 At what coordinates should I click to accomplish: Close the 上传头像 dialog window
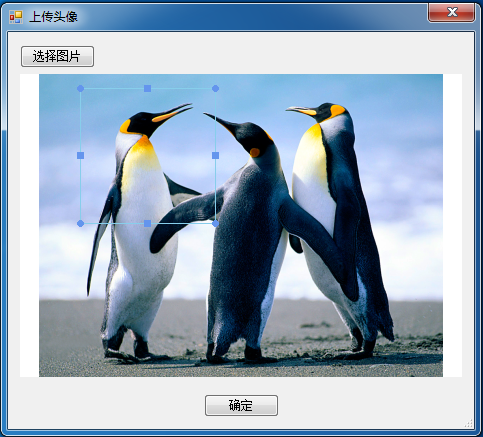[x=452, y=13]
